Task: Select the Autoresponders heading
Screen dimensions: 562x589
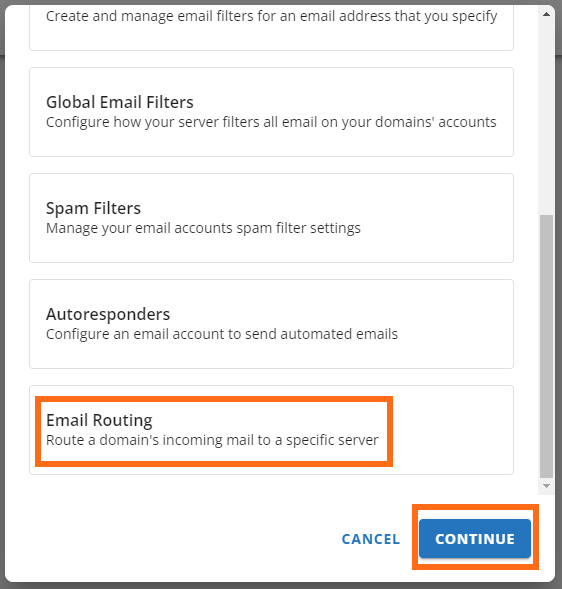Action: [108, 314]
